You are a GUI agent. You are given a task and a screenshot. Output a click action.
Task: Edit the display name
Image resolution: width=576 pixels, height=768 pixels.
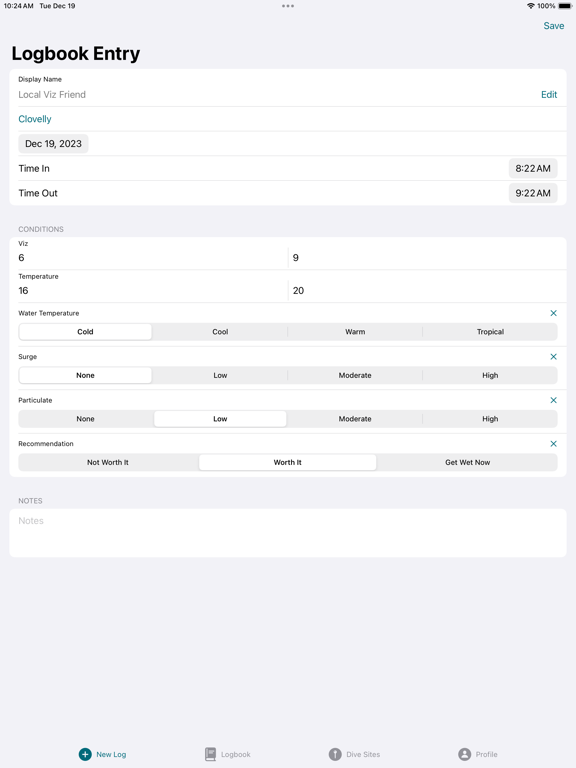[x=549, y=95]
